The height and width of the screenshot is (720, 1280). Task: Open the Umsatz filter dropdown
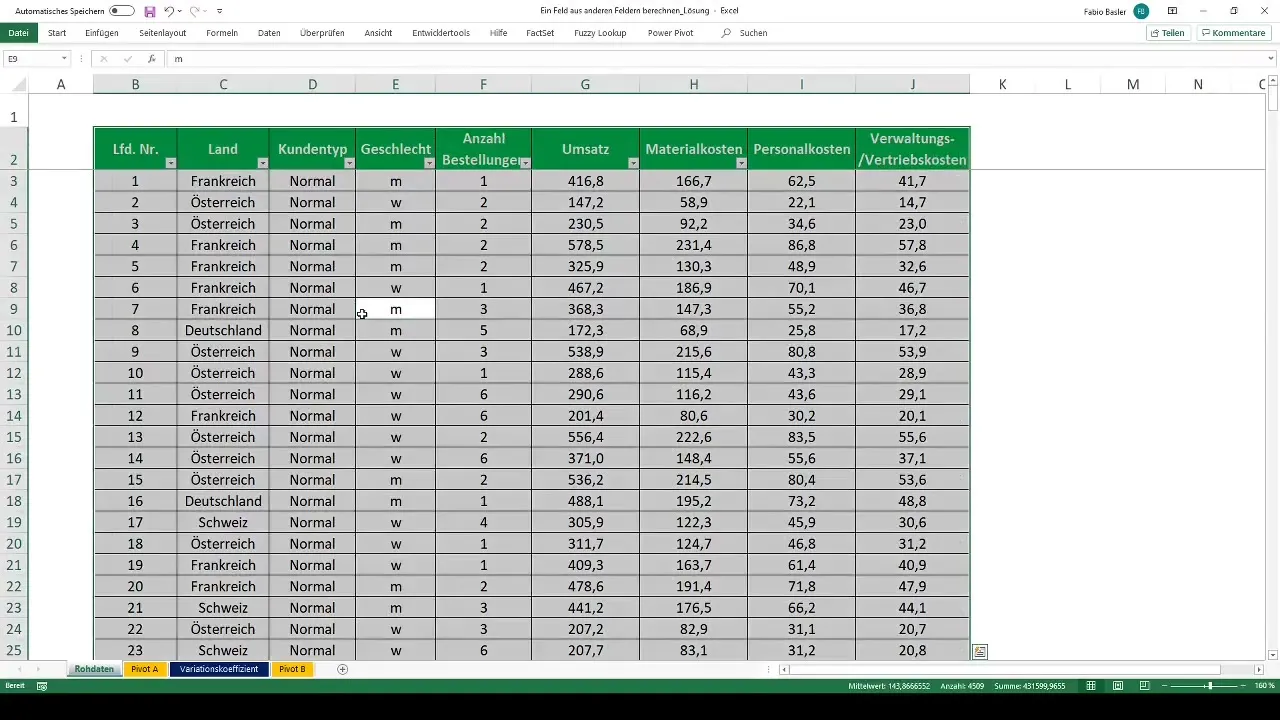pyautogui.click(x=633, y=162)
